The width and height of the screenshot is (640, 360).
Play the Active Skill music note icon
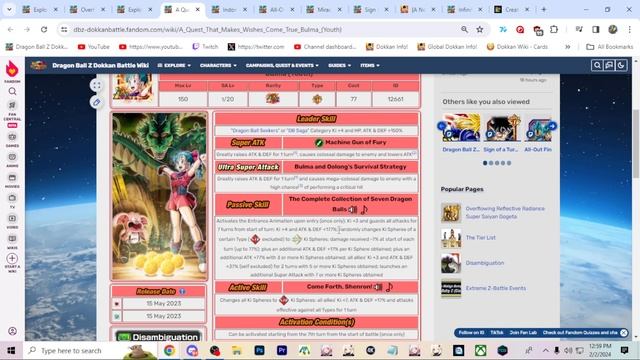(389, 287)
